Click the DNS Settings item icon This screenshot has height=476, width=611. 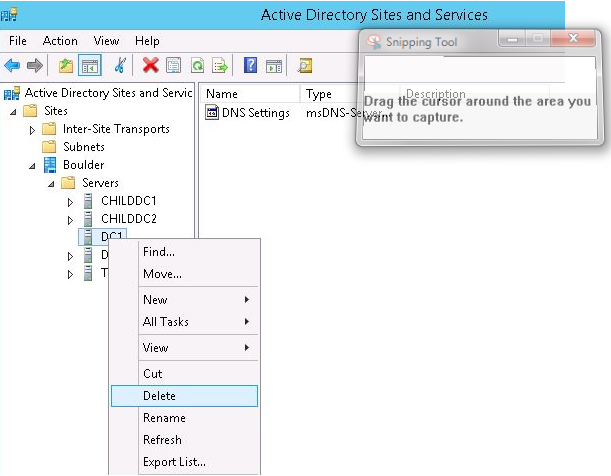point(212,113)
